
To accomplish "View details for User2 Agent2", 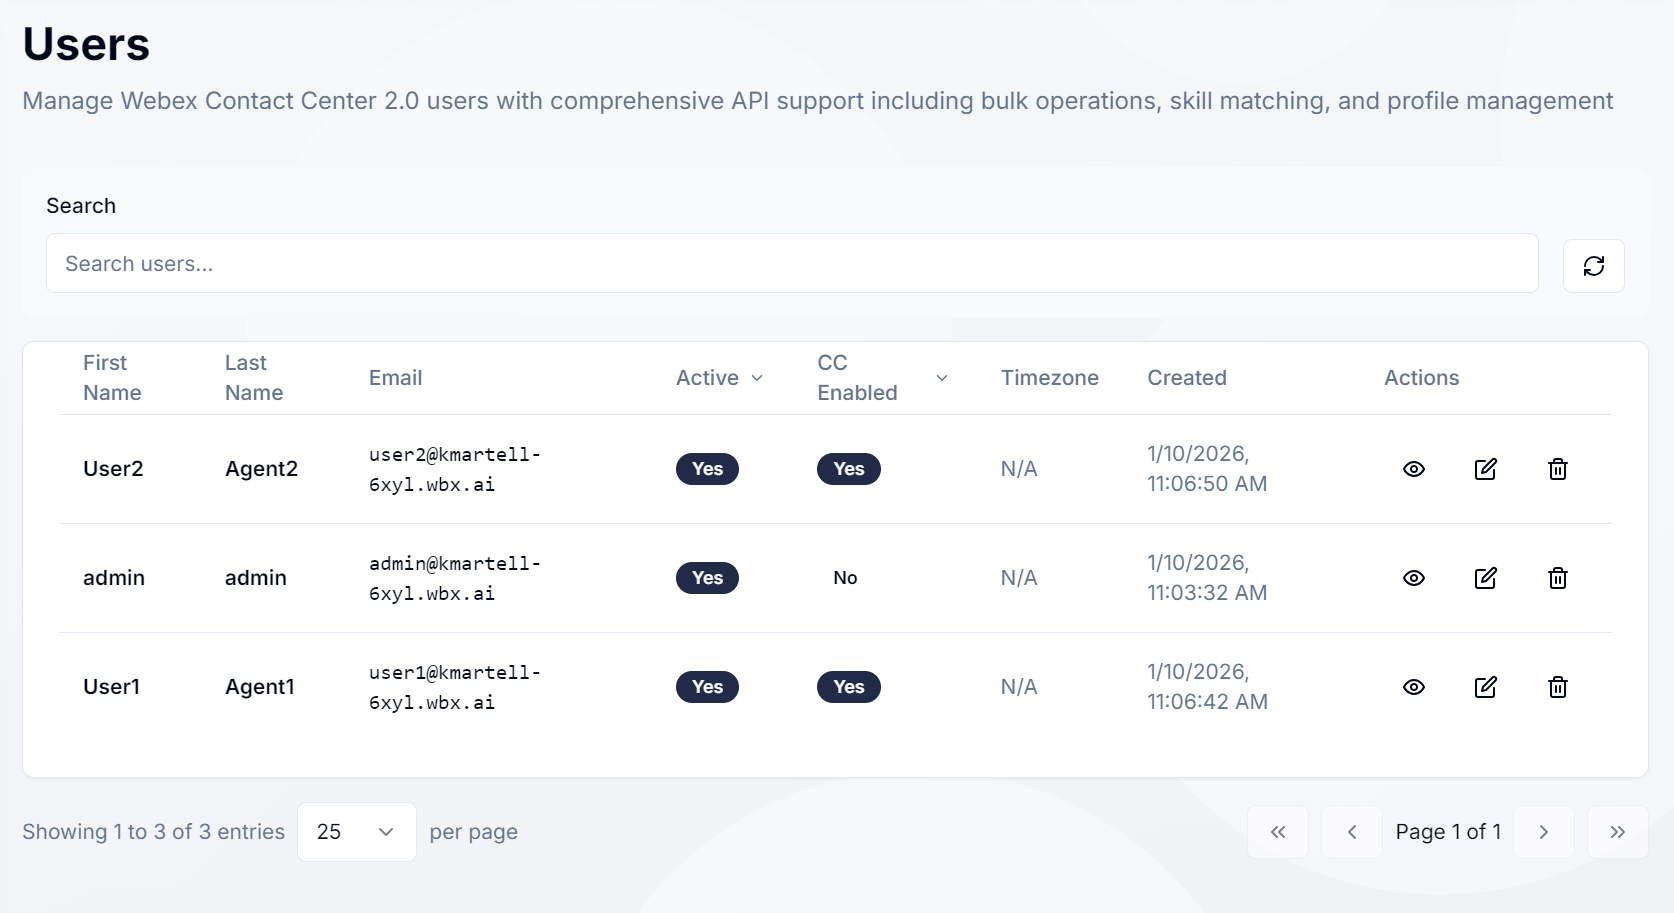I will tap(1413, 469).
